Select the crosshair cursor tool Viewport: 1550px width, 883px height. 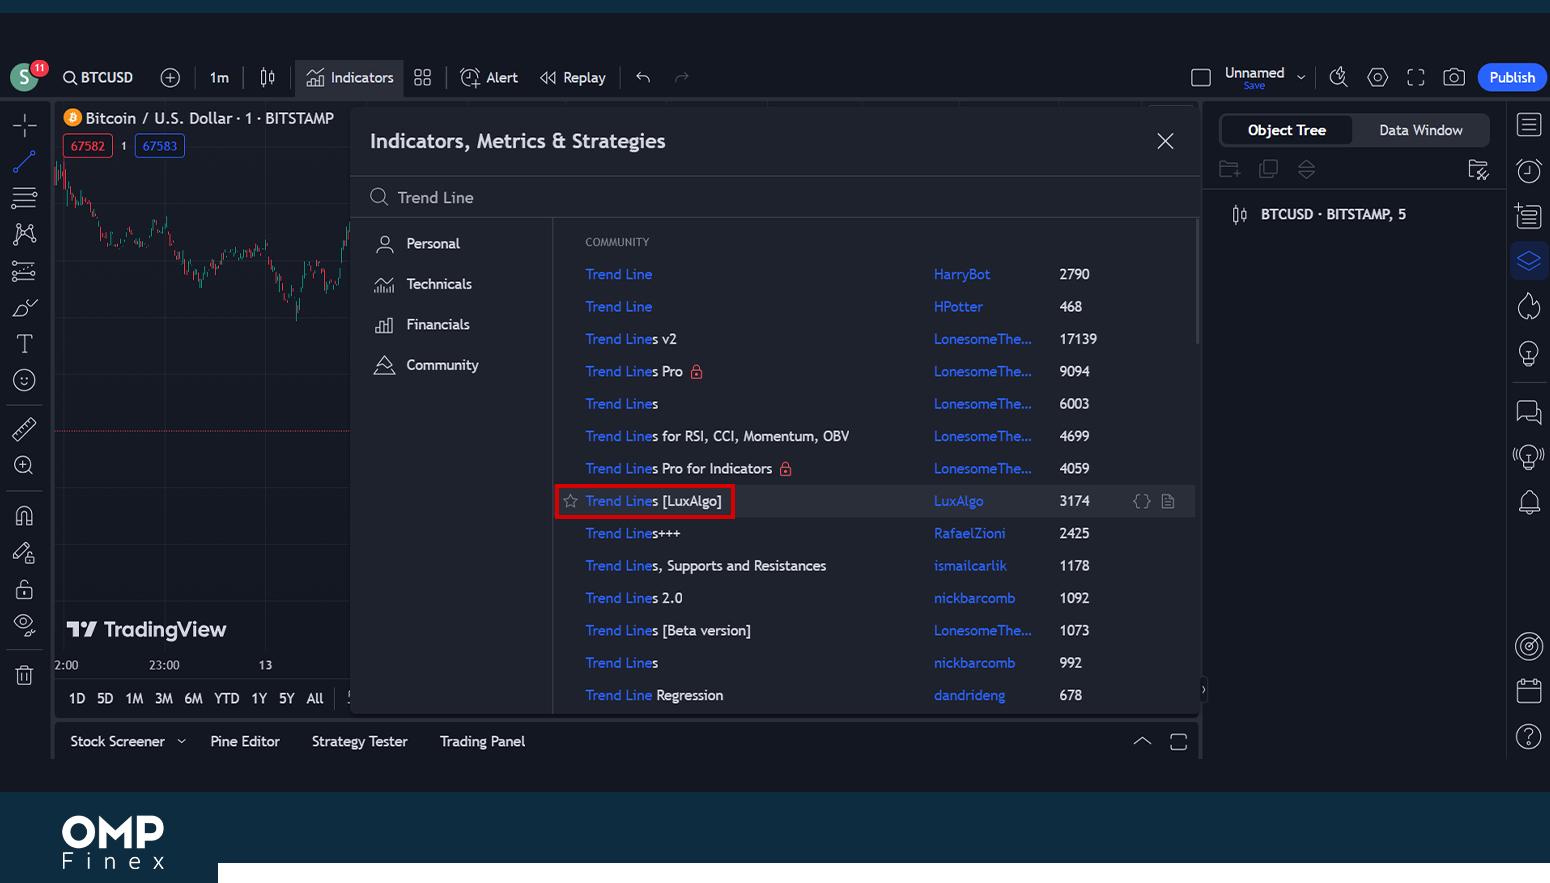tap(24, 125)
